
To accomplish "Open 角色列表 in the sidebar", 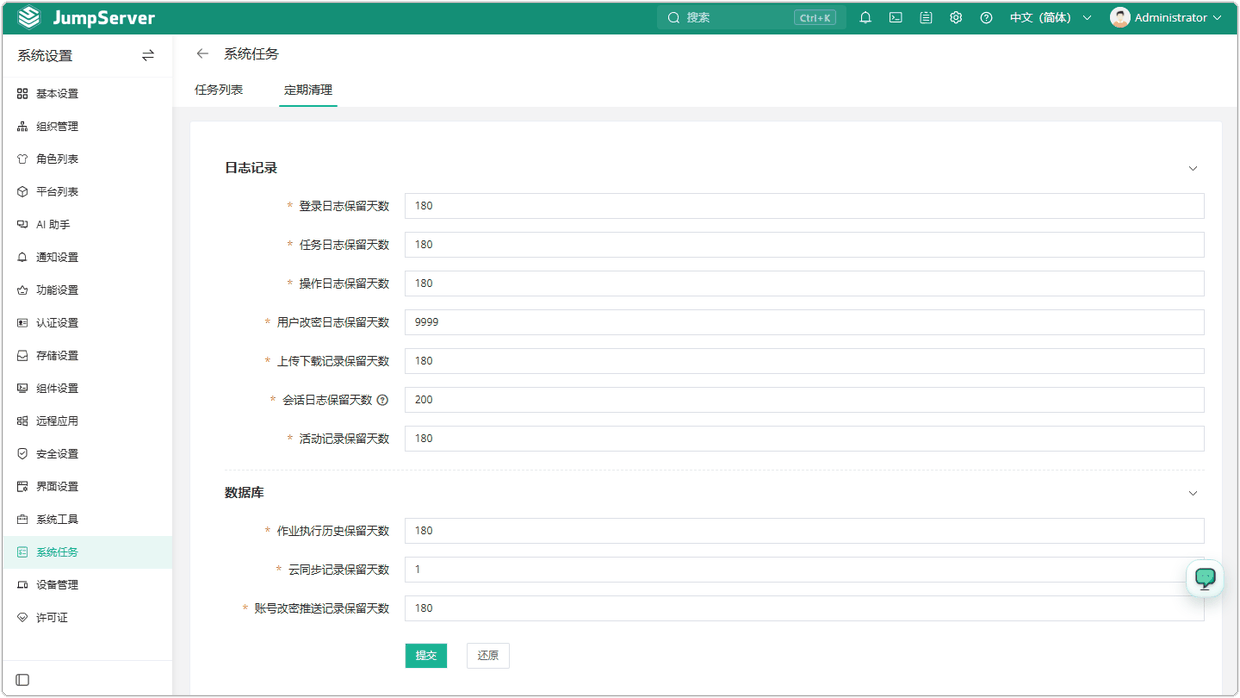I will tap(86, 159).
